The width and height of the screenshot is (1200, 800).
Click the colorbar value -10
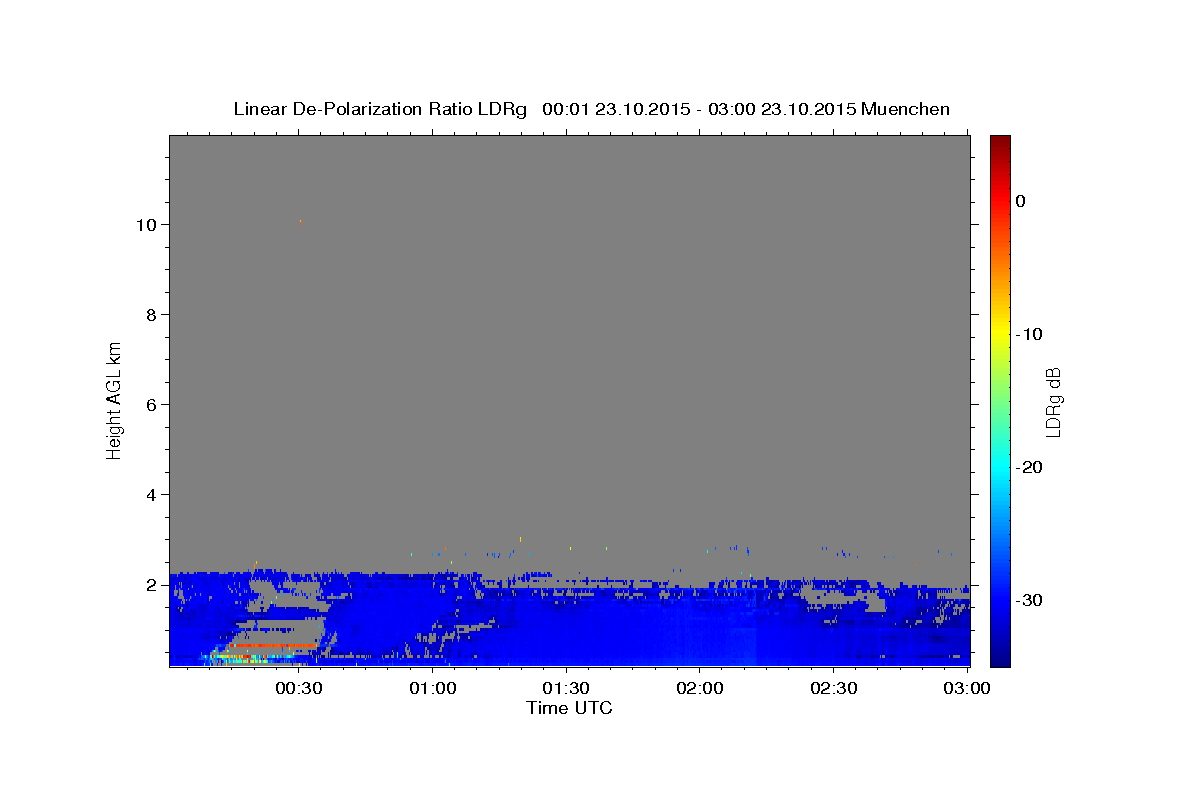1029,334
